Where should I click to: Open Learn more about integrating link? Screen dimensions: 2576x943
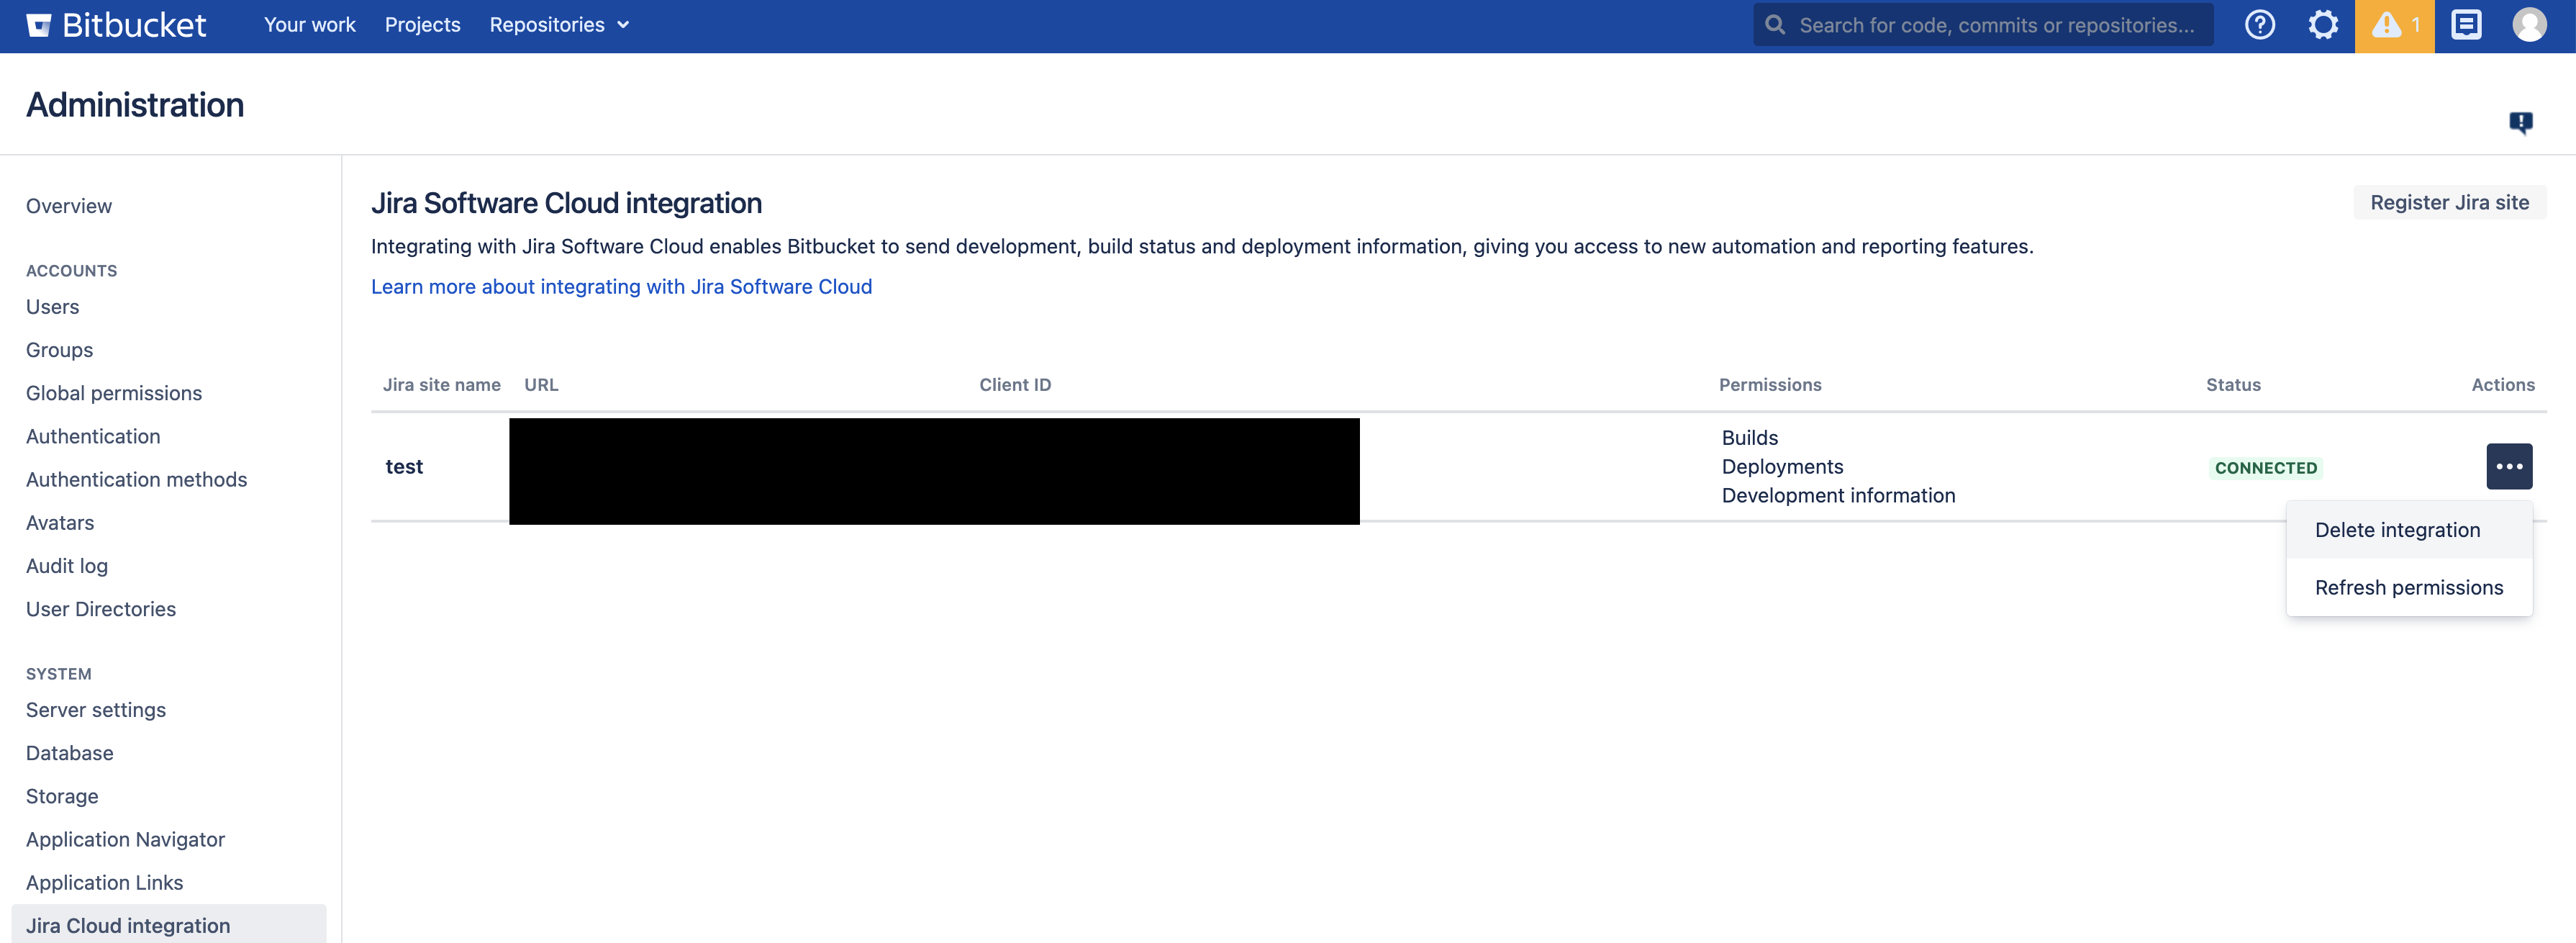coord(621,287)
